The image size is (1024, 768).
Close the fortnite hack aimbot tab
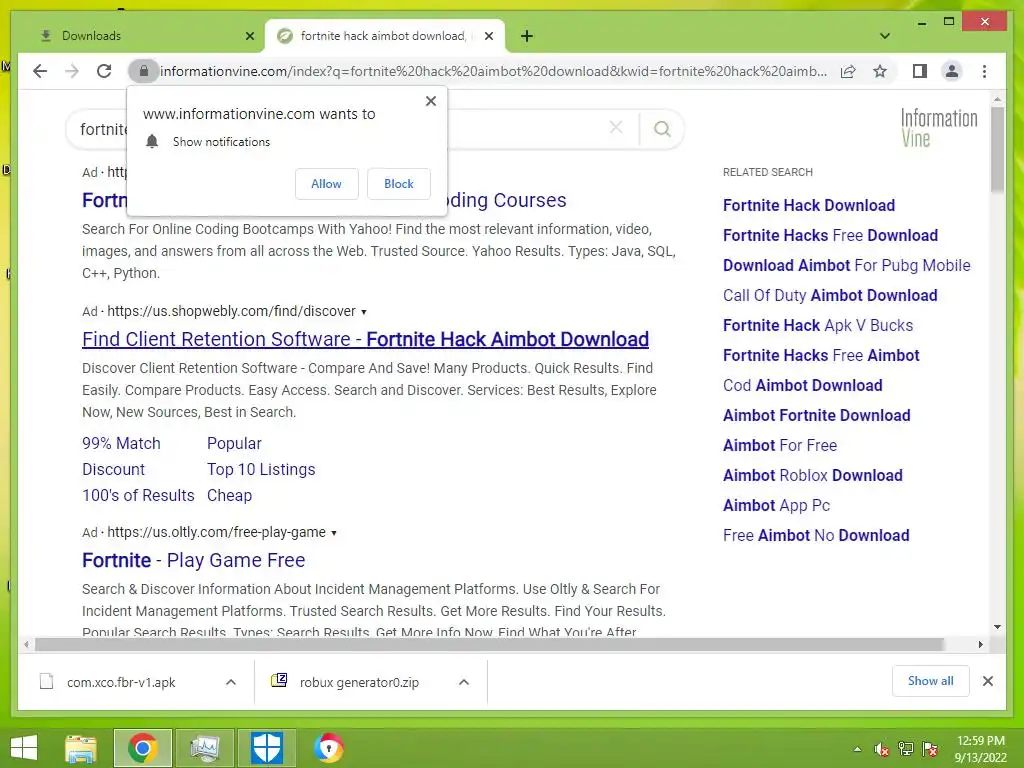[488, 36]
